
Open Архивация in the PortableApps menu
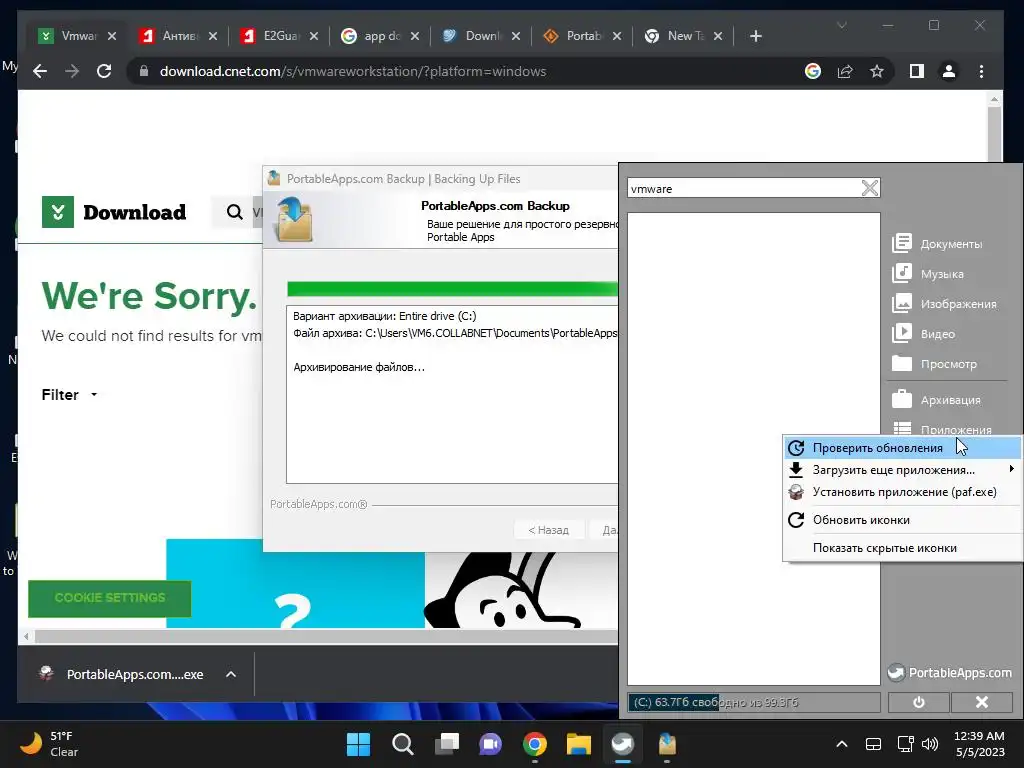(936, 400)
